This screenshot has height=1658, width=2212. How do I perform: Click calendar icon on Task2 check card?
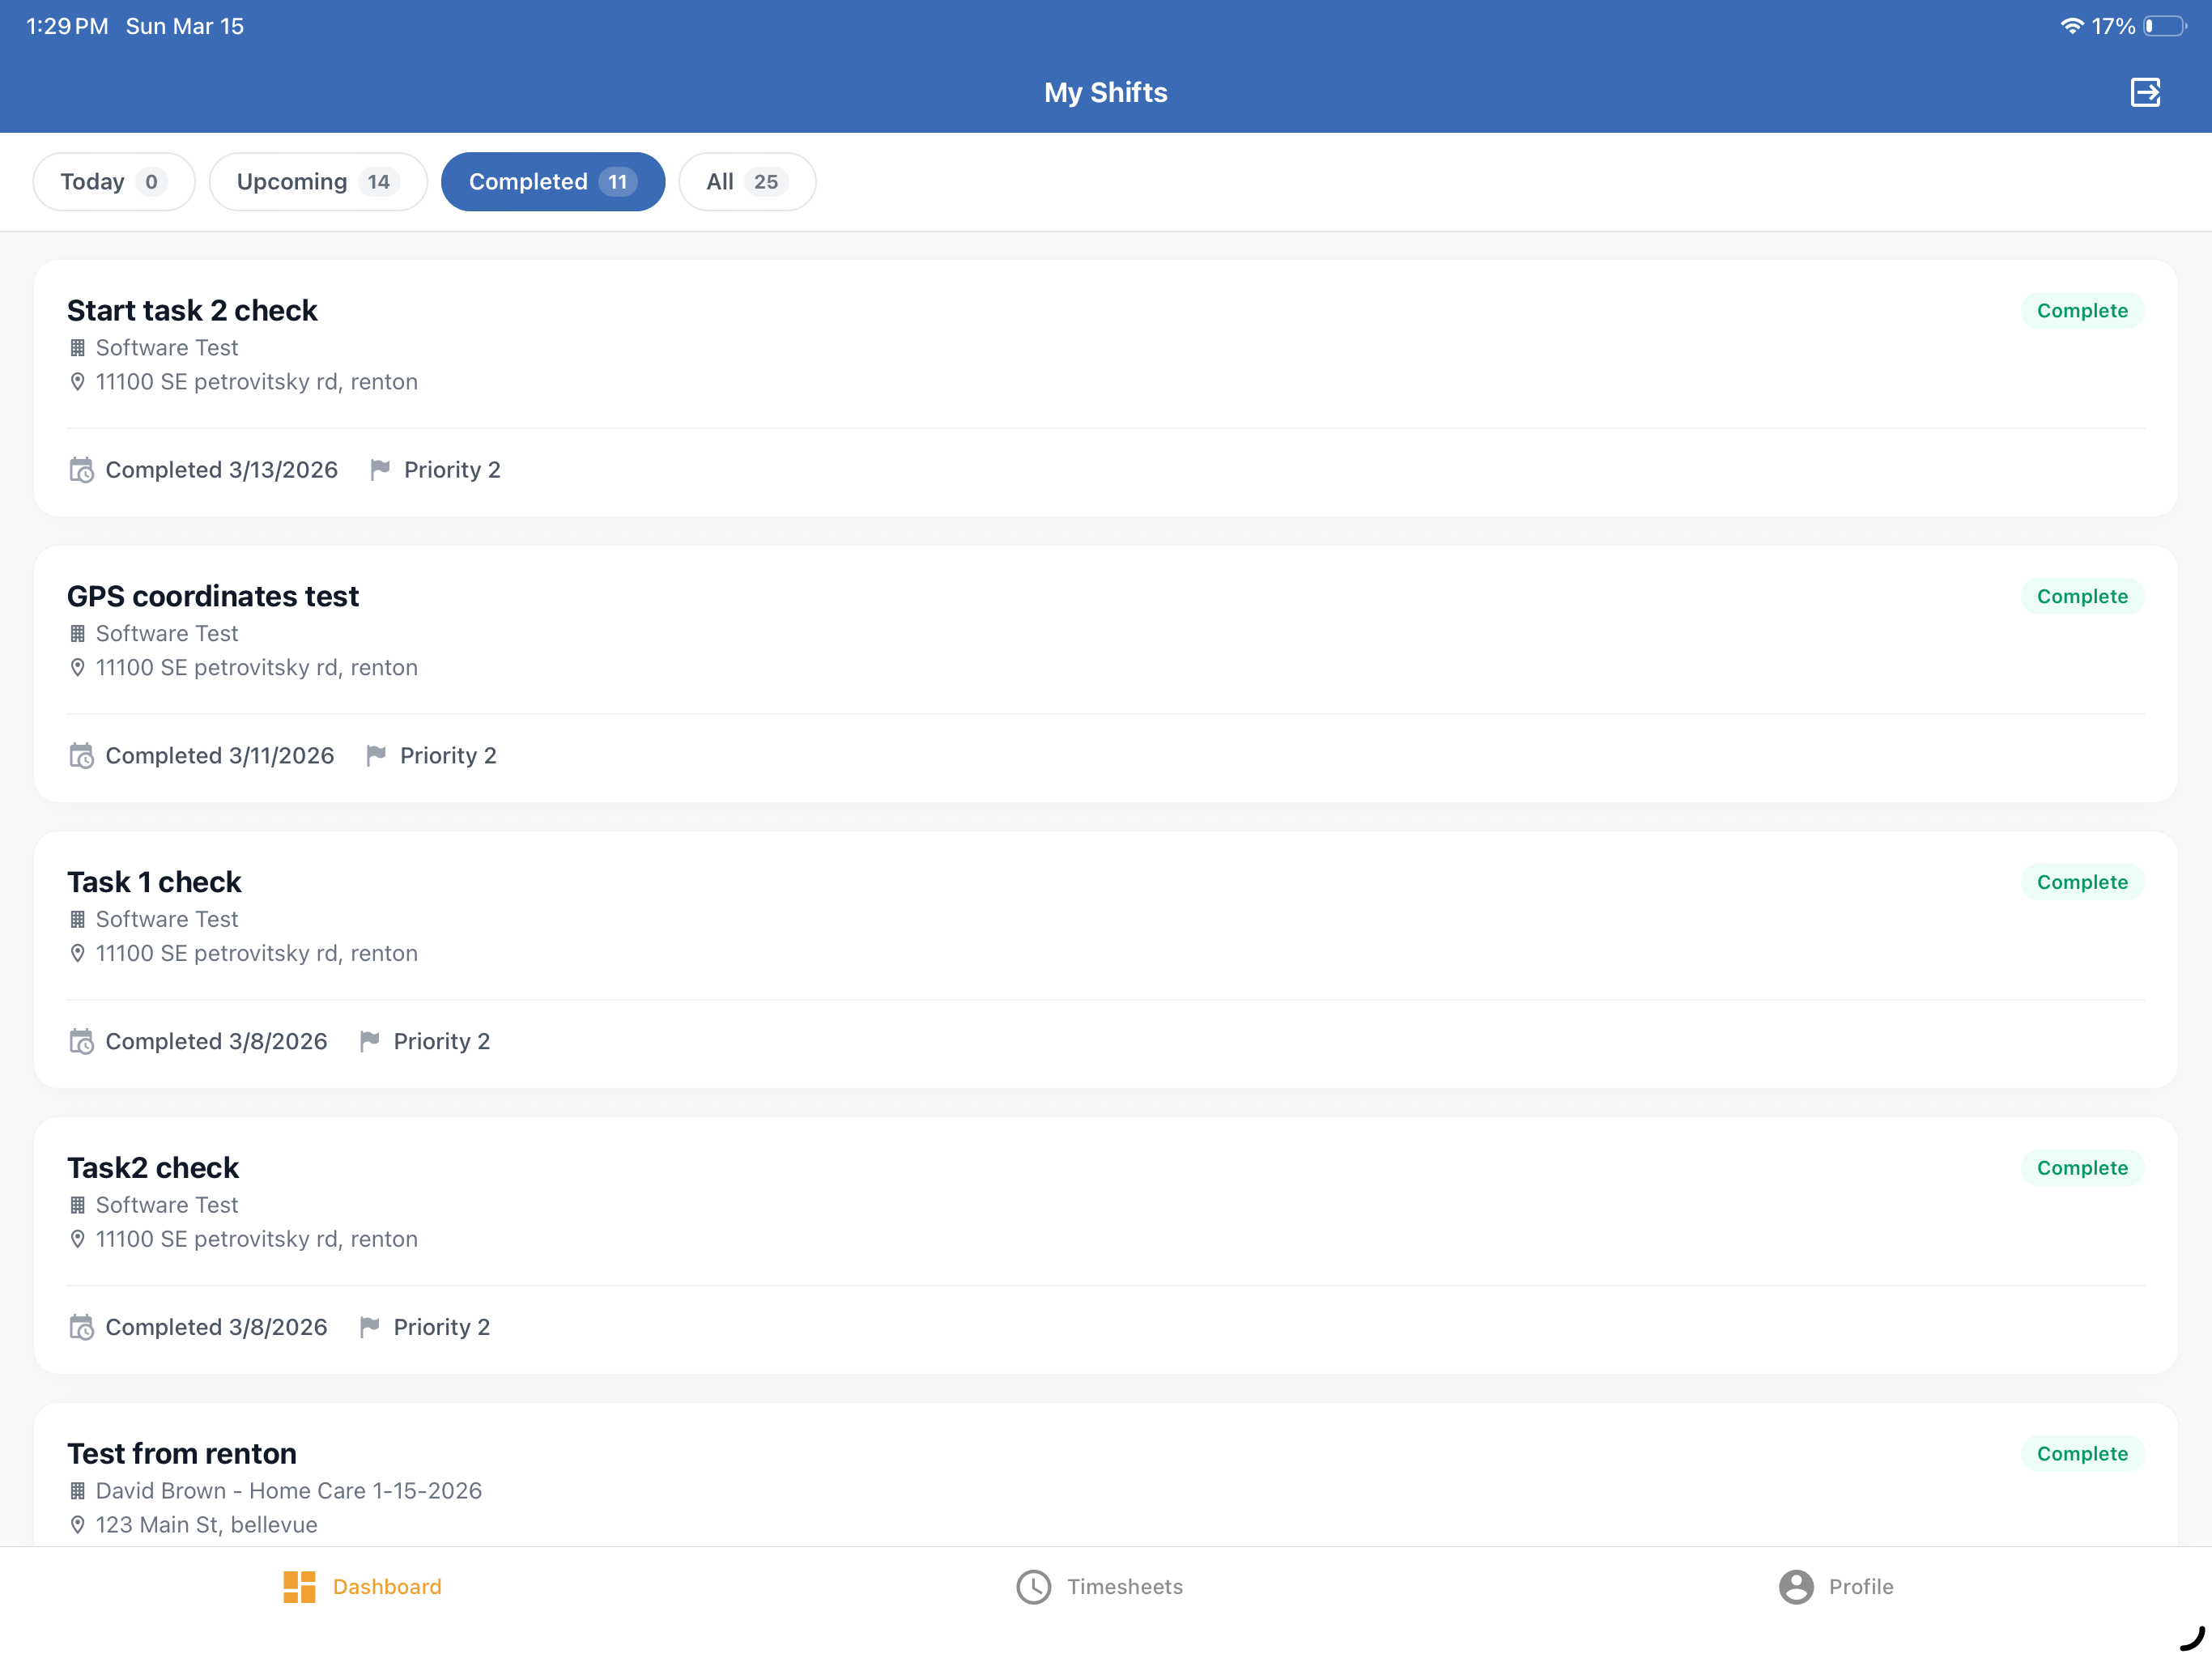click(81, 1327)
